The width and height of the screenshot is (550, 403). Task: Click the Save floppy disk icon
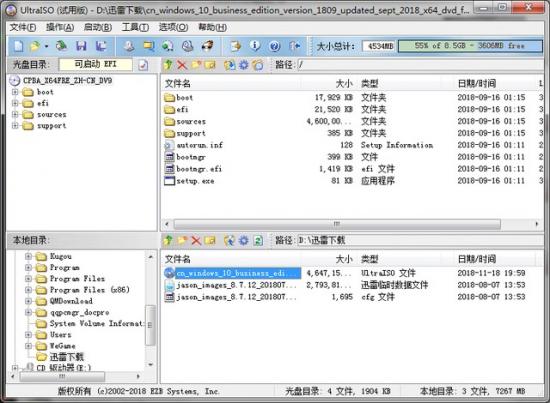(81, 46)
